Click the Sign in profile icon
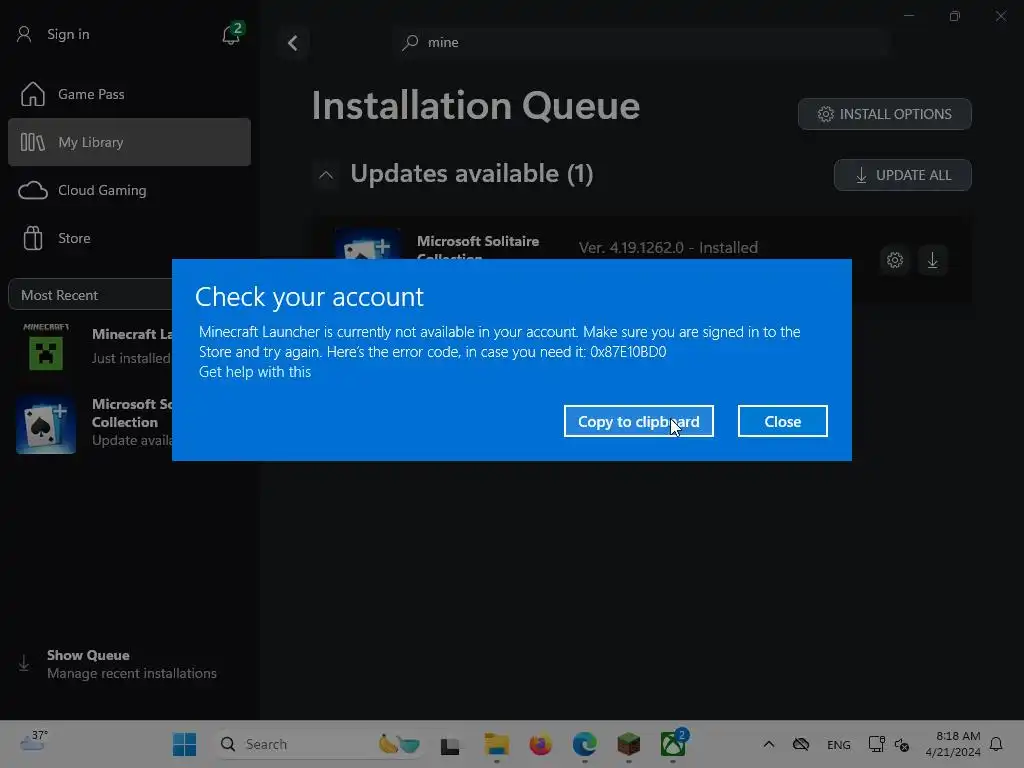1024x768 pixels. [24, 34]
